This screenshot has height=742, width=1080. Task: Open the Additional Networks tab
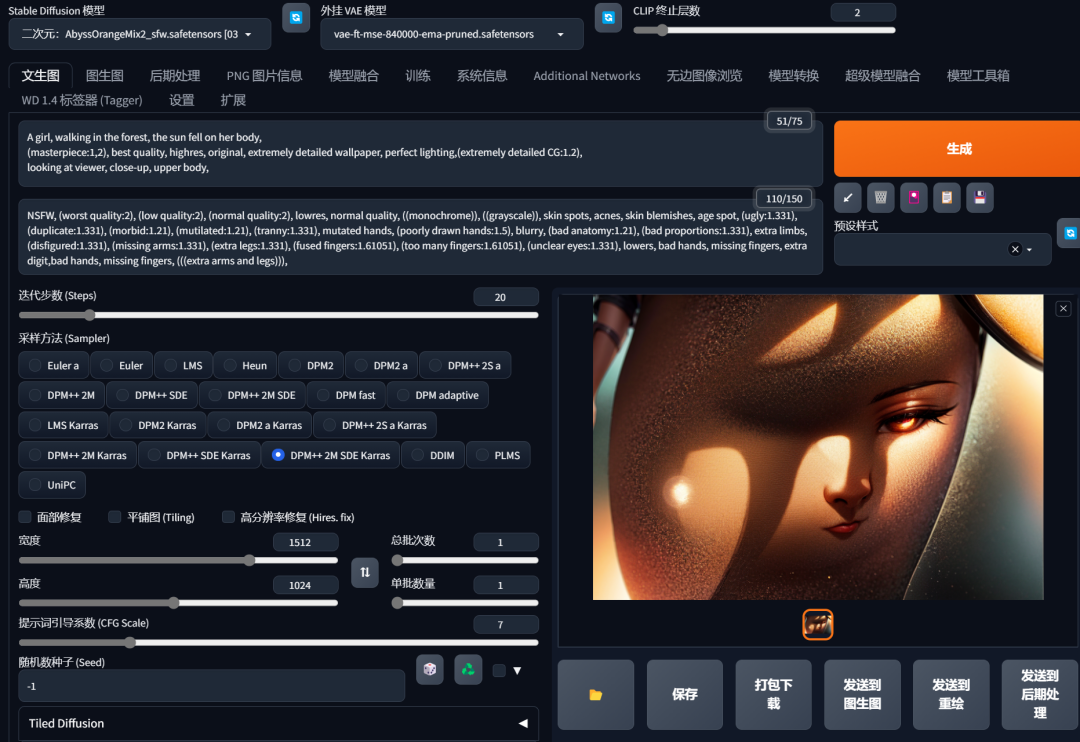click(x=586, y=76)
